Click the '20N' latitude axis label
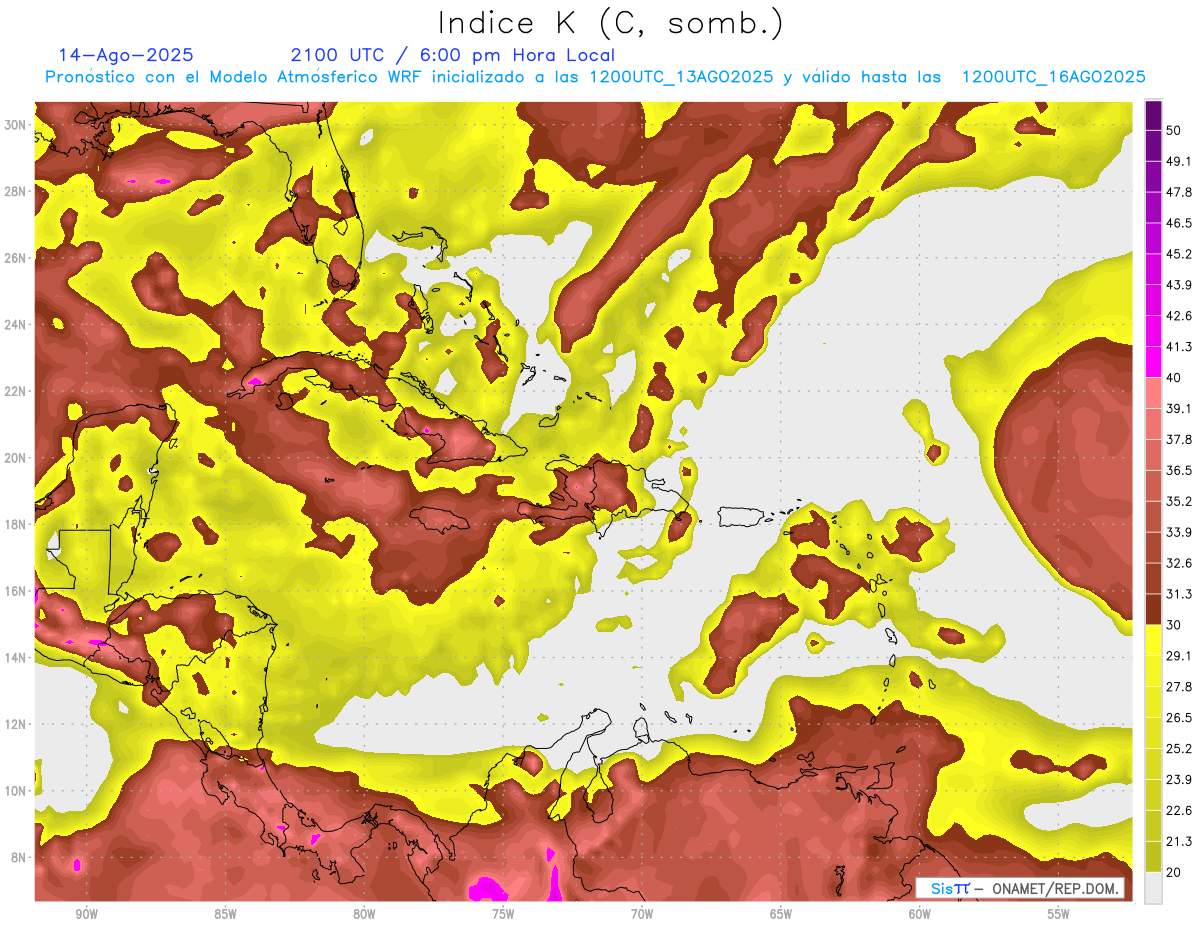Viewport: 1200px width, 927px height. (17, 457)
